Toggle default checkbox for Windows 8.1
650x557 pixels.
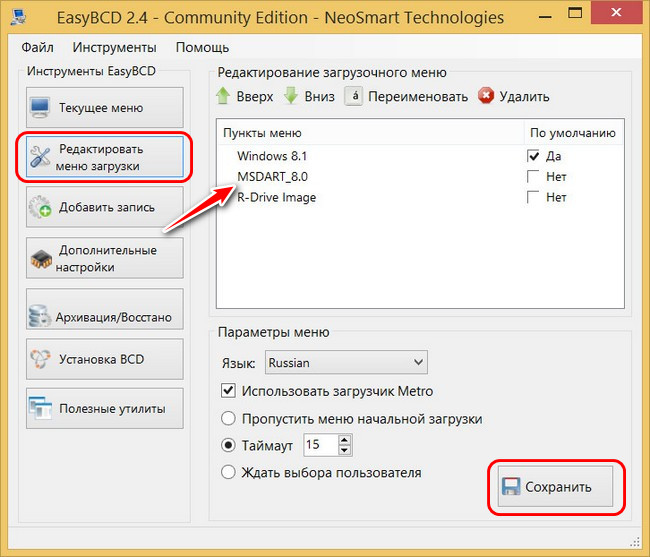pos(533,156)
